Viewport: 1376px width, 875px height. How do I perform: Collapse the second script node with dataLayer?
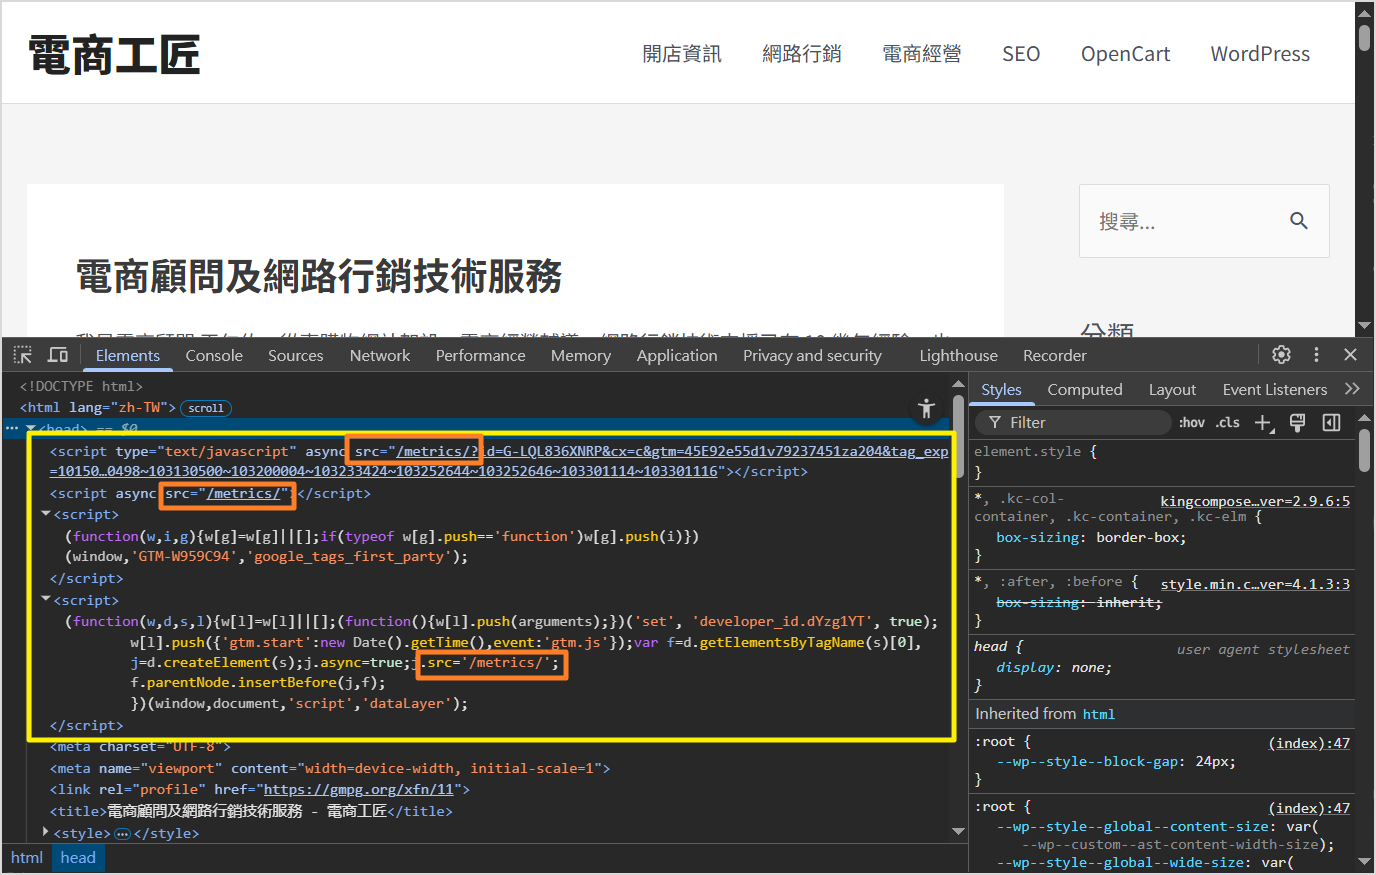[x=46, y=600]
